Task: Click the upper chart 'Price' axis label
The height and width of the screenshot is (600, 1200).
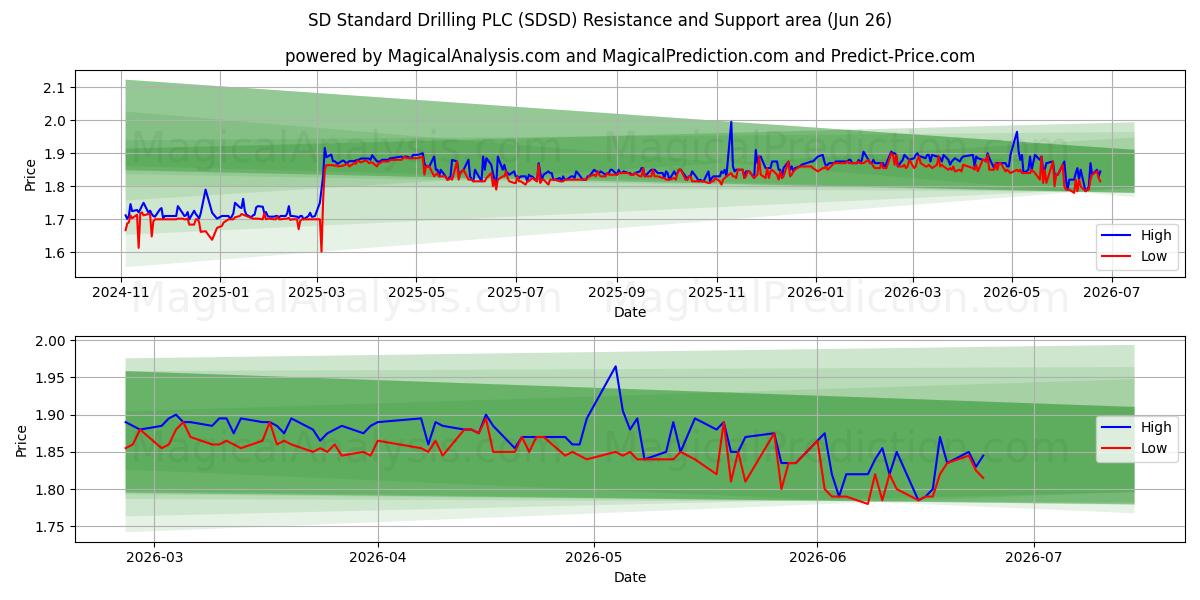Action: pos(30,174)
